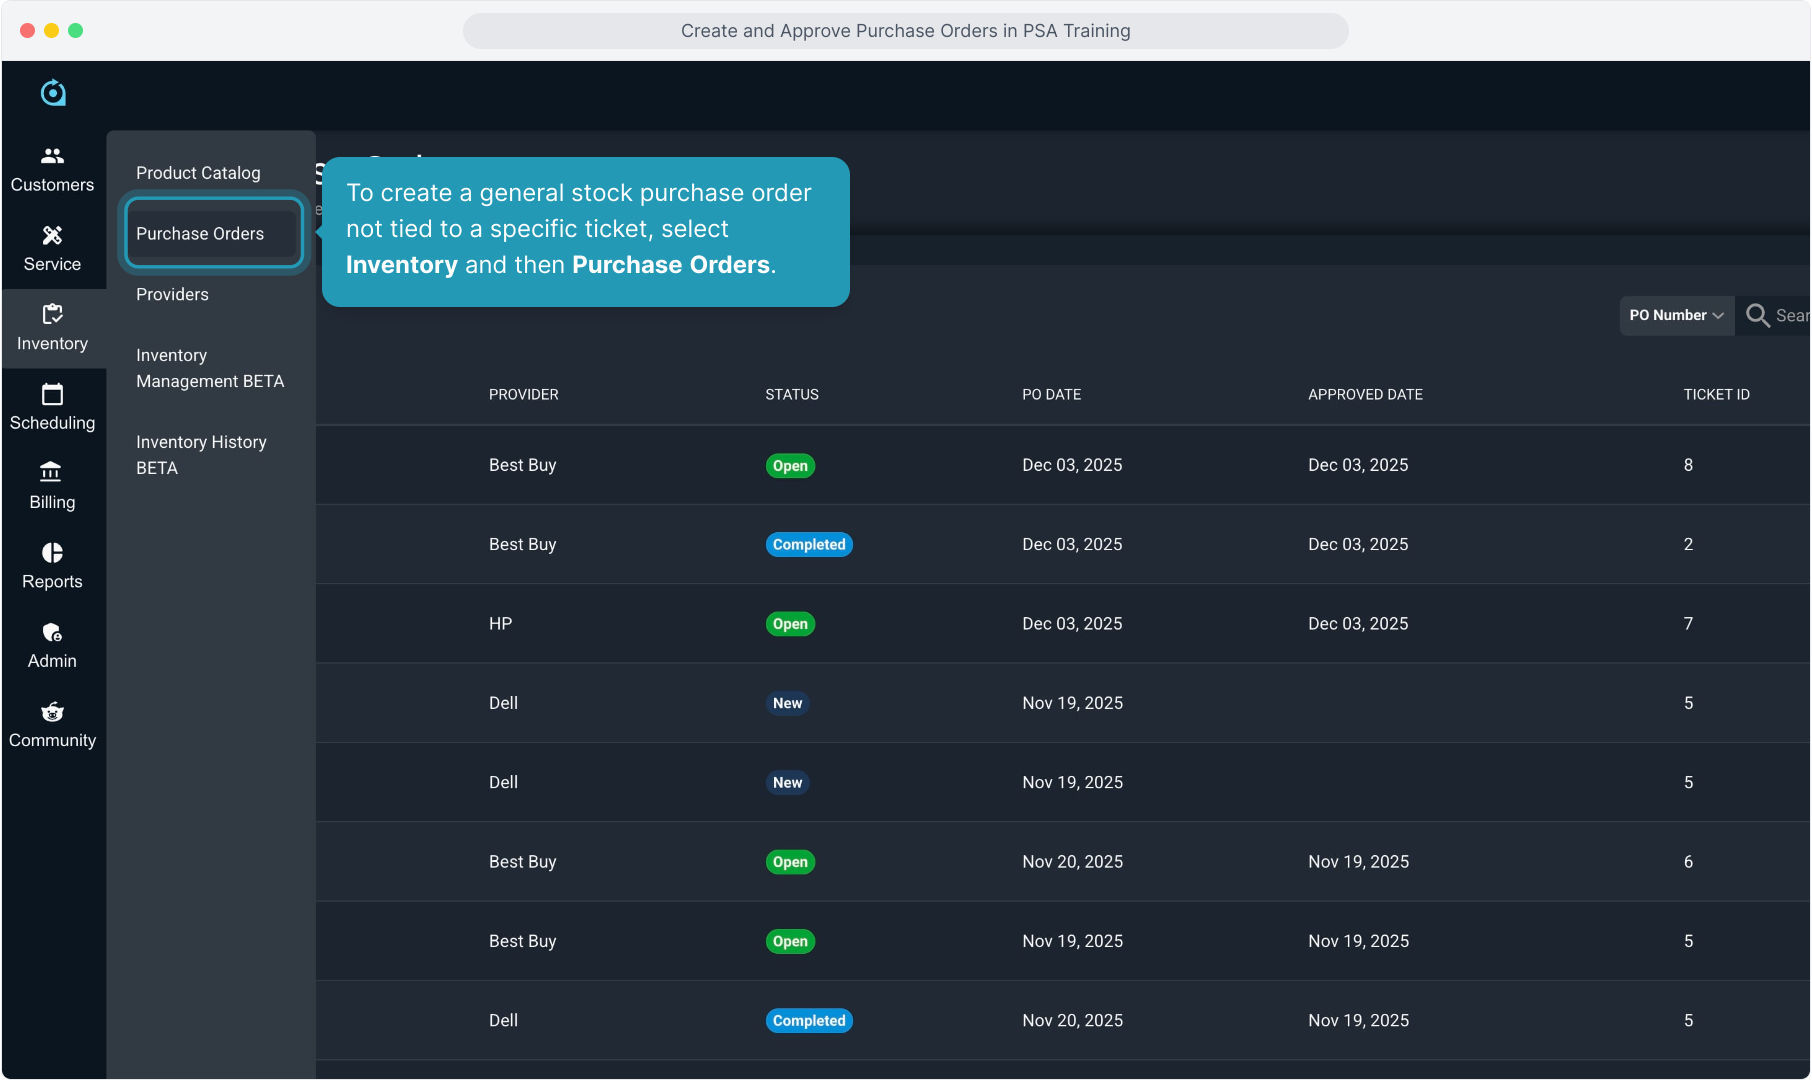Image resolution: width=1812 pixels, height=1080 pixels.
Task: Go to the Billing icon
Action: (x=52, y=473)
